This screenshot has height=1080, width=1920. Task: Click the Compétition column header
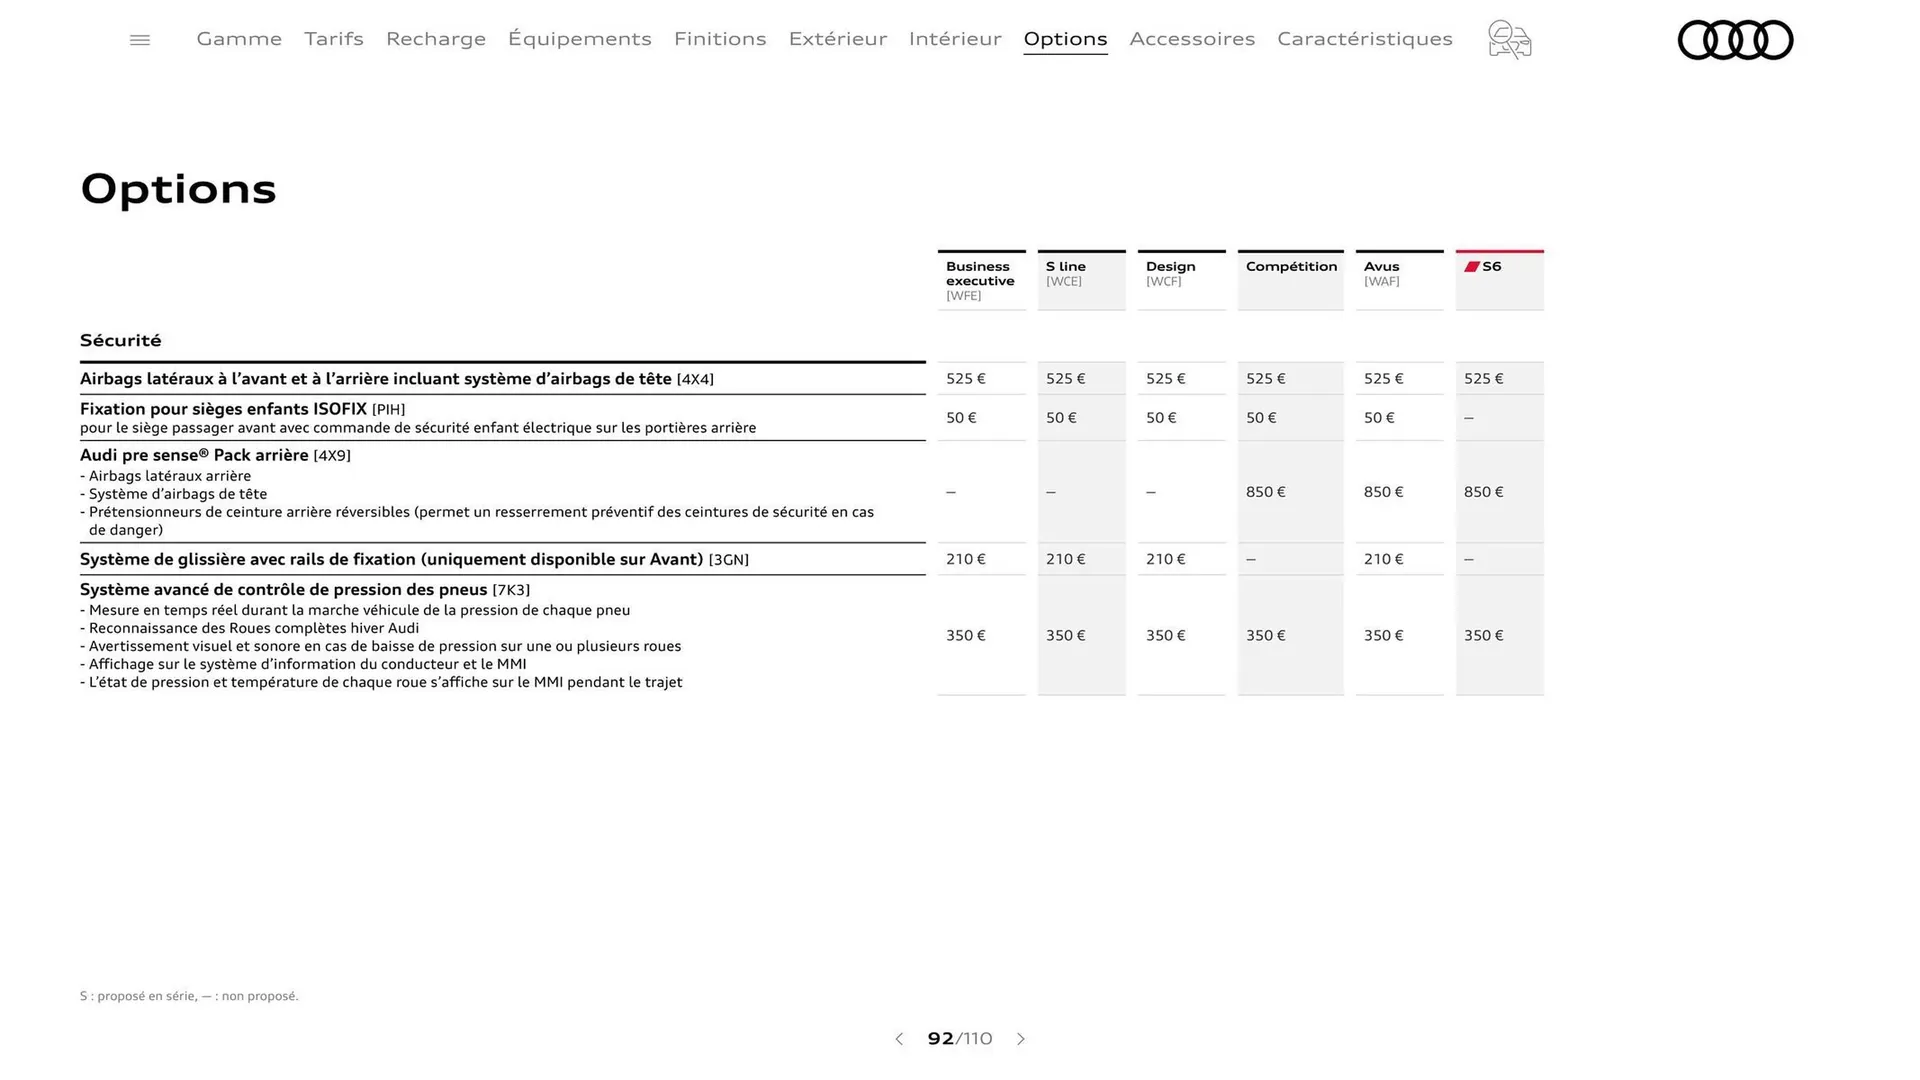click(1290, 267)
